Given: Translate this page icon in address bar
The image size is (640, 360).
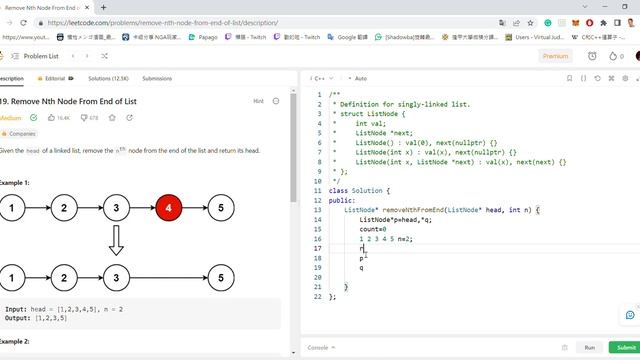Looking at the screenshot, I should [502, 23].
